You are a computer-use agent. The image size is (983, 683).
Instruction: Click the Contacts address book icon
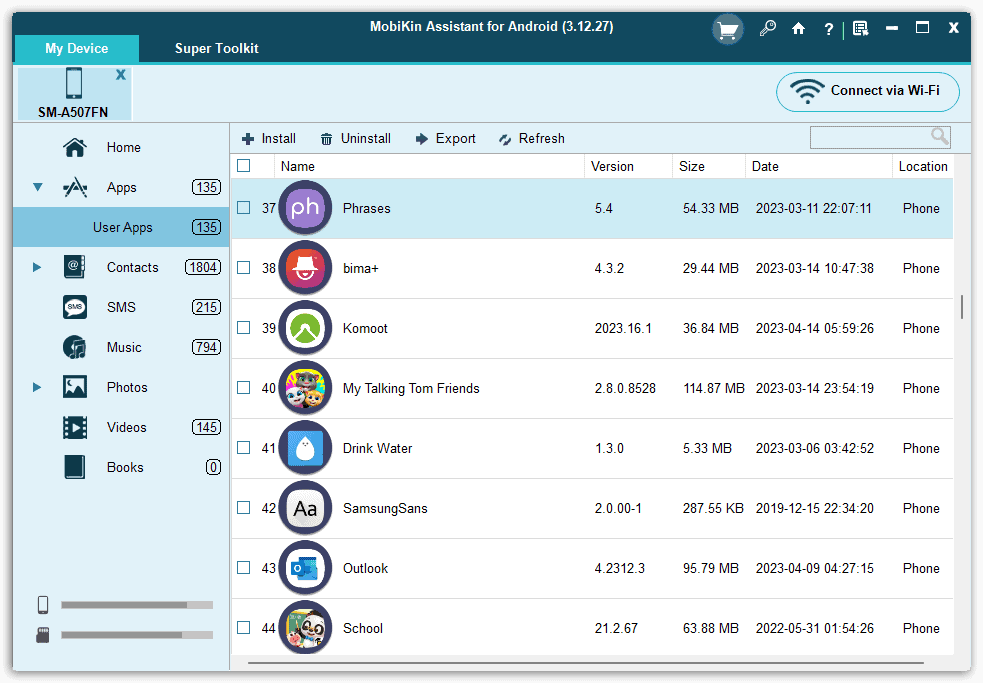75,267
